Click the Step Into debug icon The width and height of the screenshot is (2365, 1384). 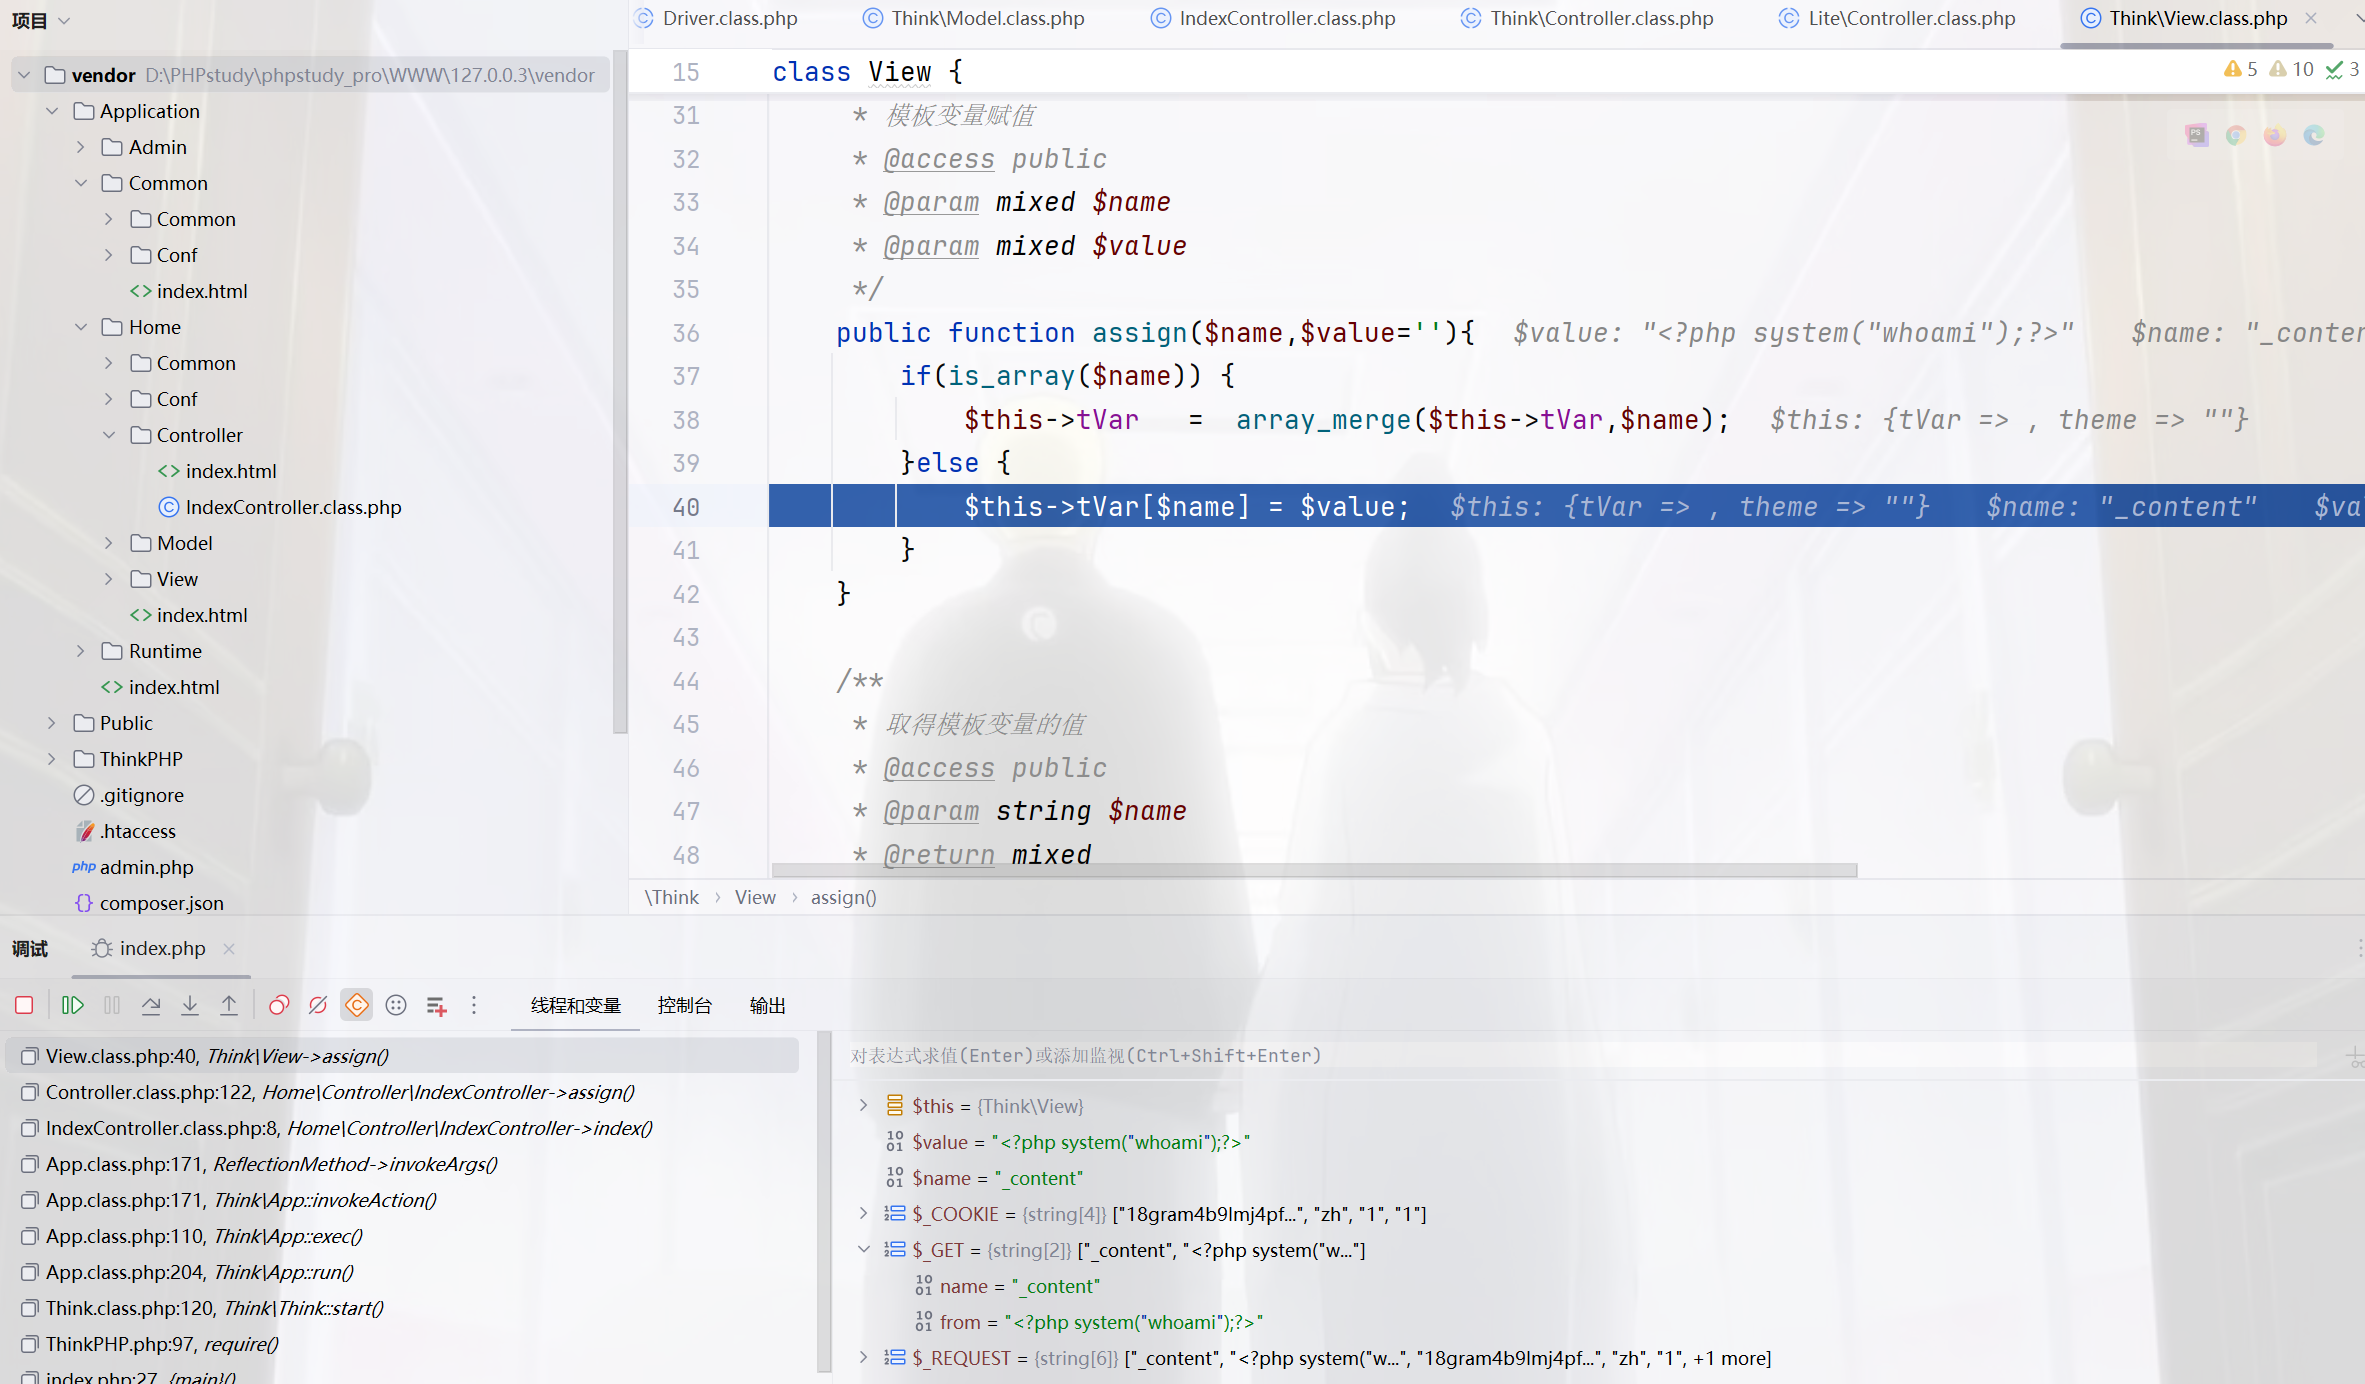(190, 1005)
